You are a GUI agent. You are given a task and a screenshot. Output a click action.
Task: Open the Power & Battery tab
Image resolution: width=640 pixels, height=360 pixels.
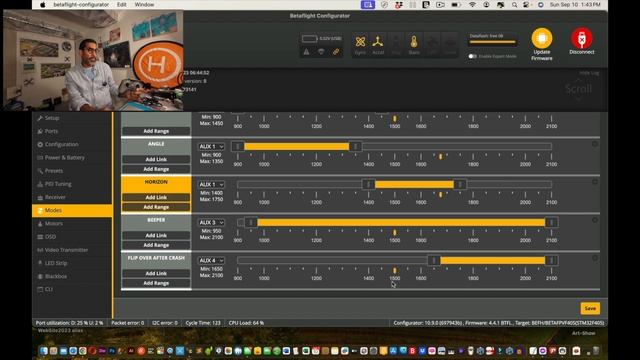click(72, 158)
